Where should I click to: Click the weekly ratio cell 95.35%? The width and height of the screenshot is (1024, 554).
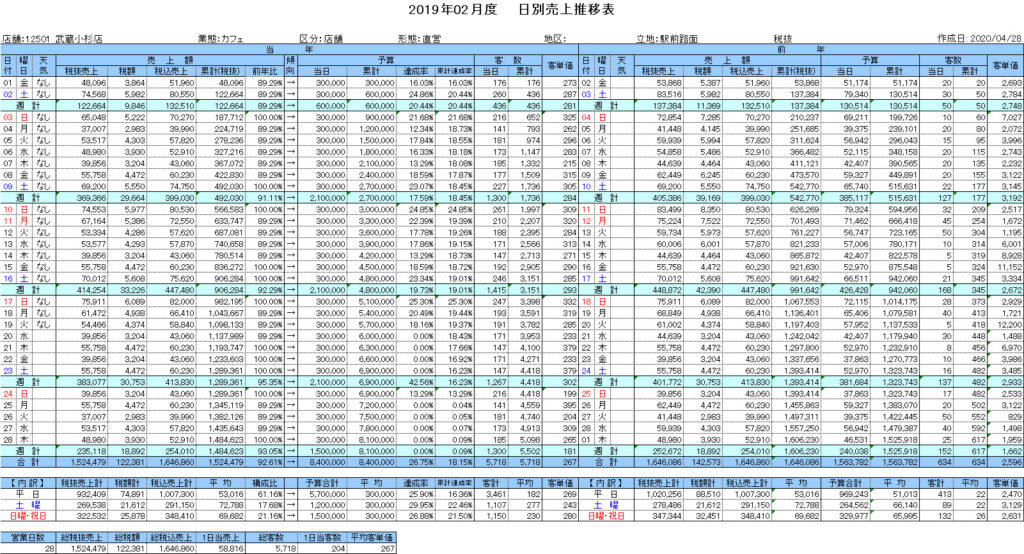point(268,382)
